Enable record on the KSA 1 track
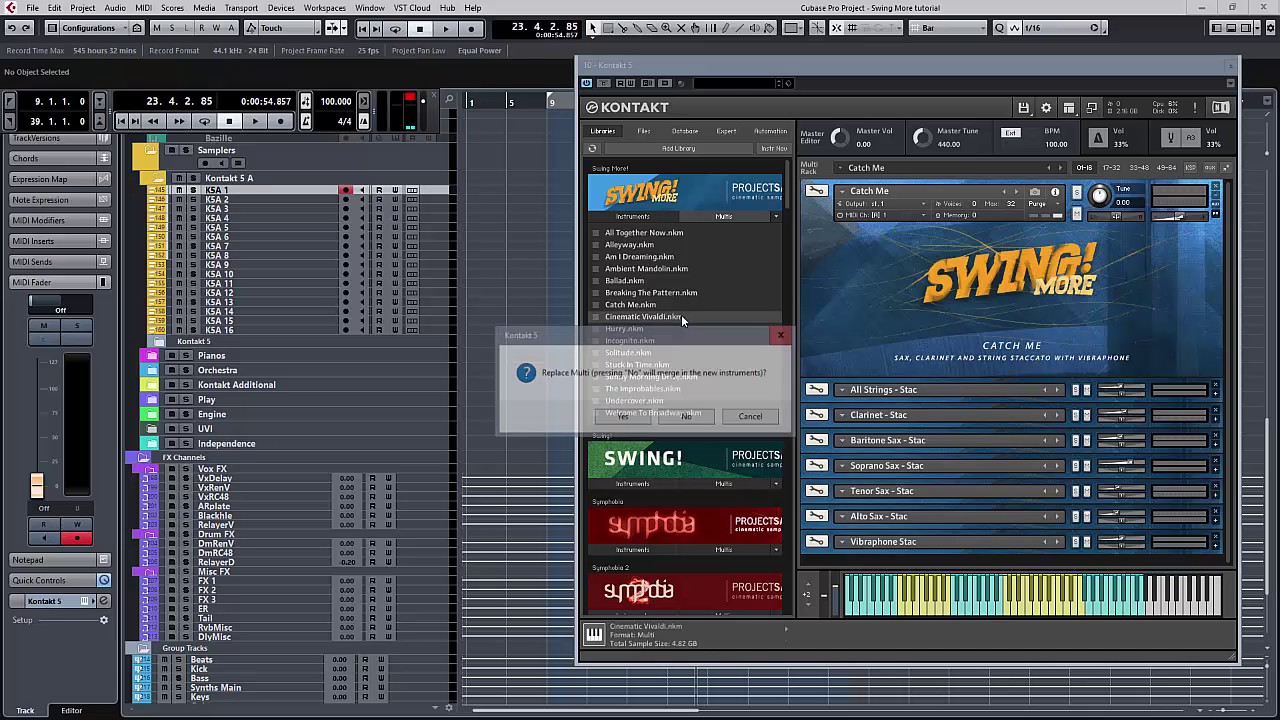This screenshot has width=1280, height=720. (x=346, y=190)
